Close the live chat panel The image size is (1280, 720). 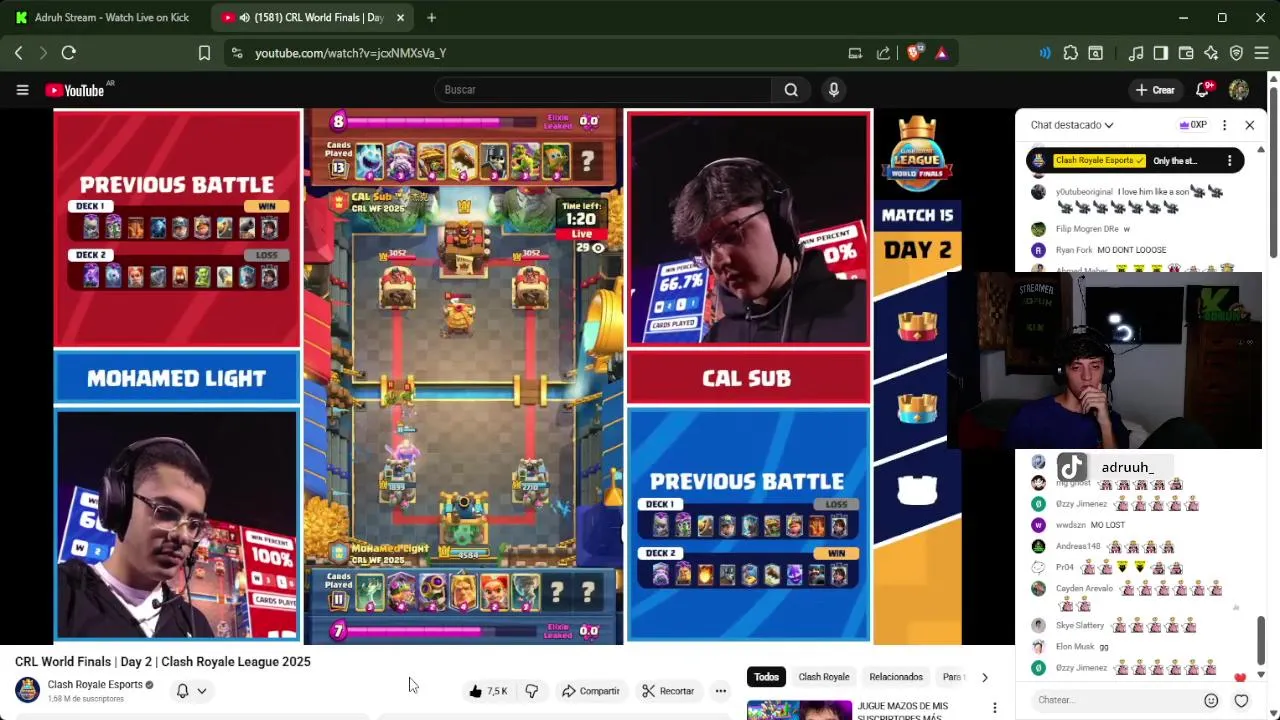coord(1249,125)
